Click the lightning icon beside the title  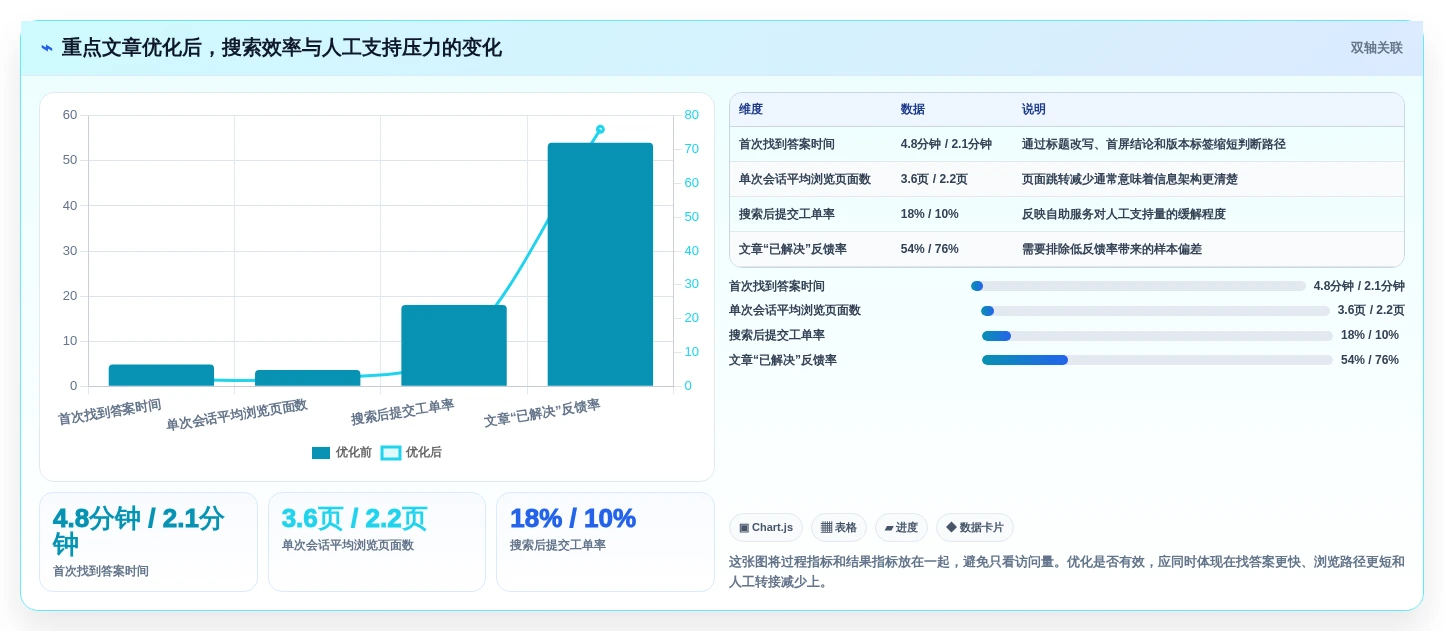tap(47, 48)
